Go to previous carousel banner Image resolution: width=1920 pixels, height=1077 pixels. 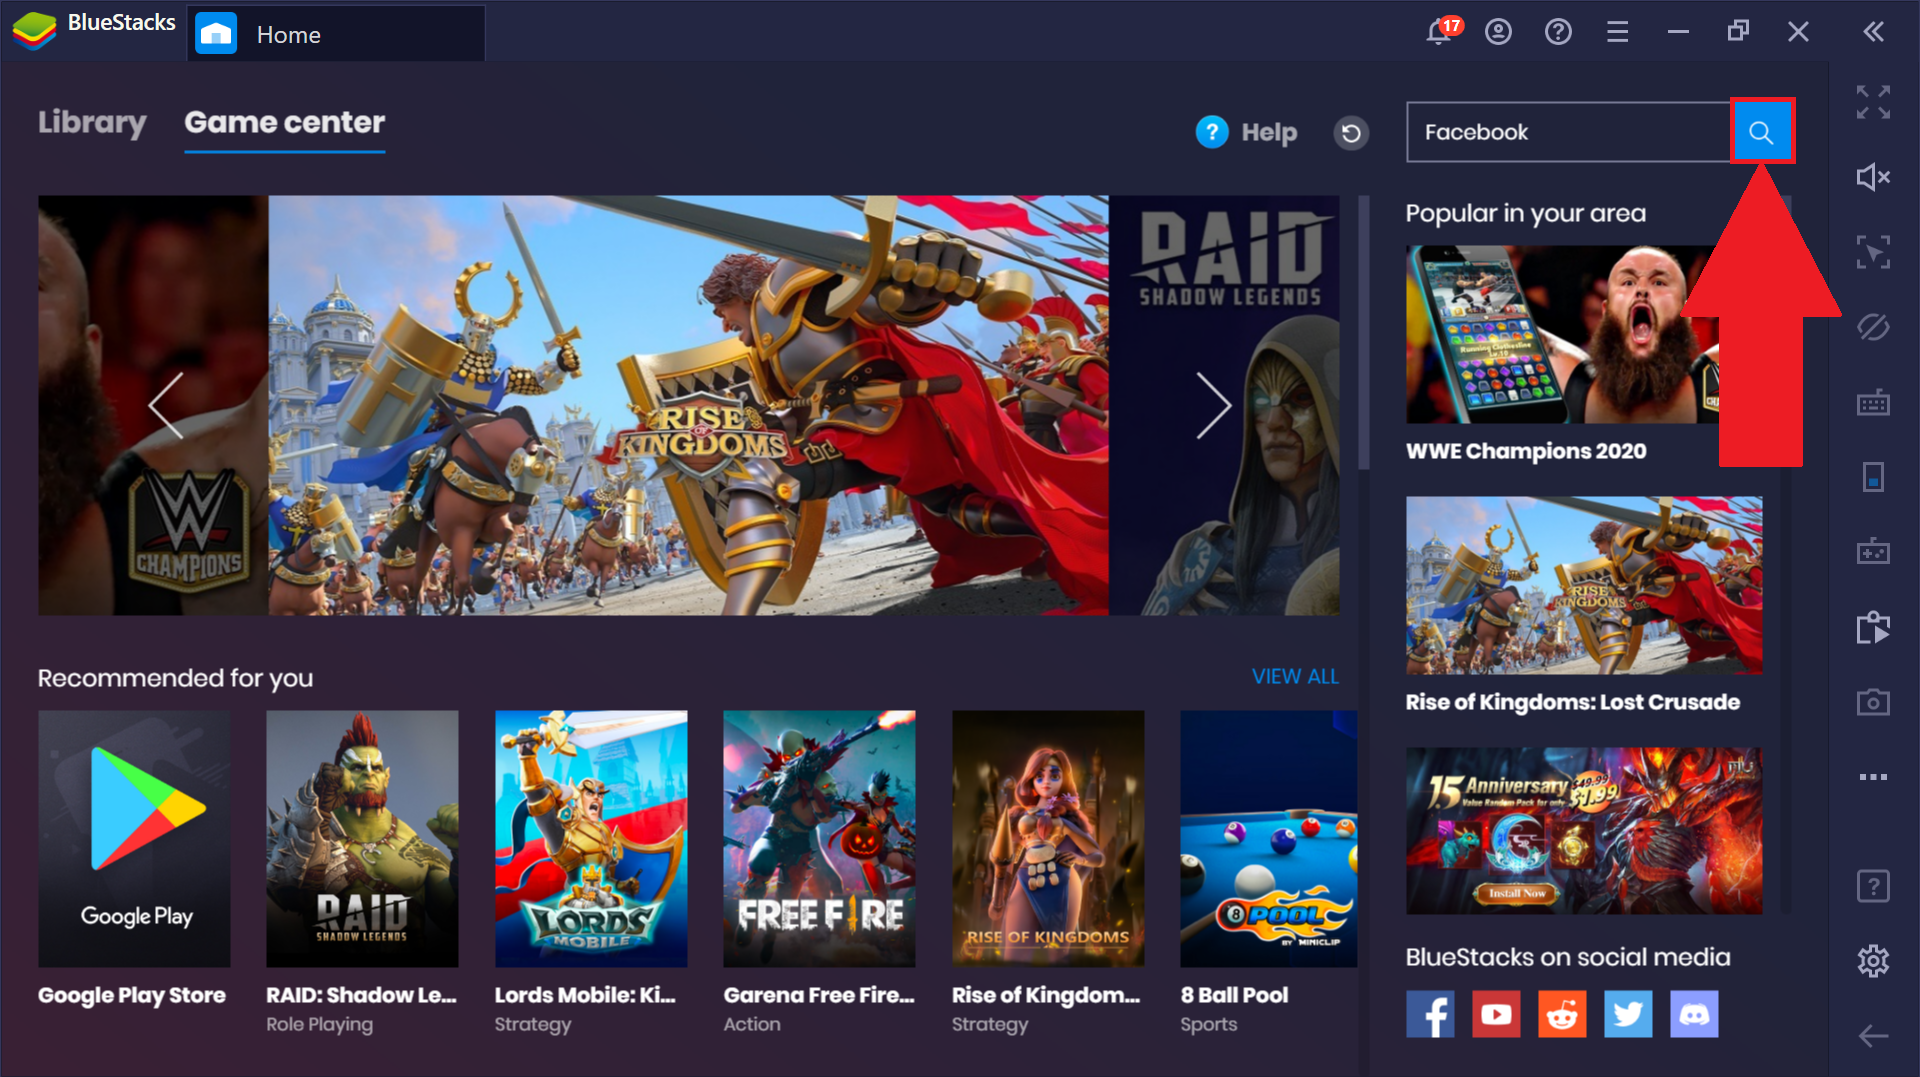[166, 405]
